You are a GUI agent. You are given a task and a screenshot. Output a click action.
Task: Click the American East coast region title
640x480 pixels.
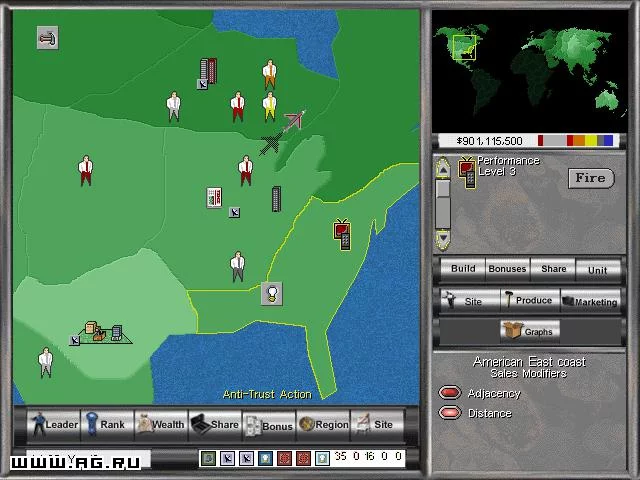pos(529,362)
